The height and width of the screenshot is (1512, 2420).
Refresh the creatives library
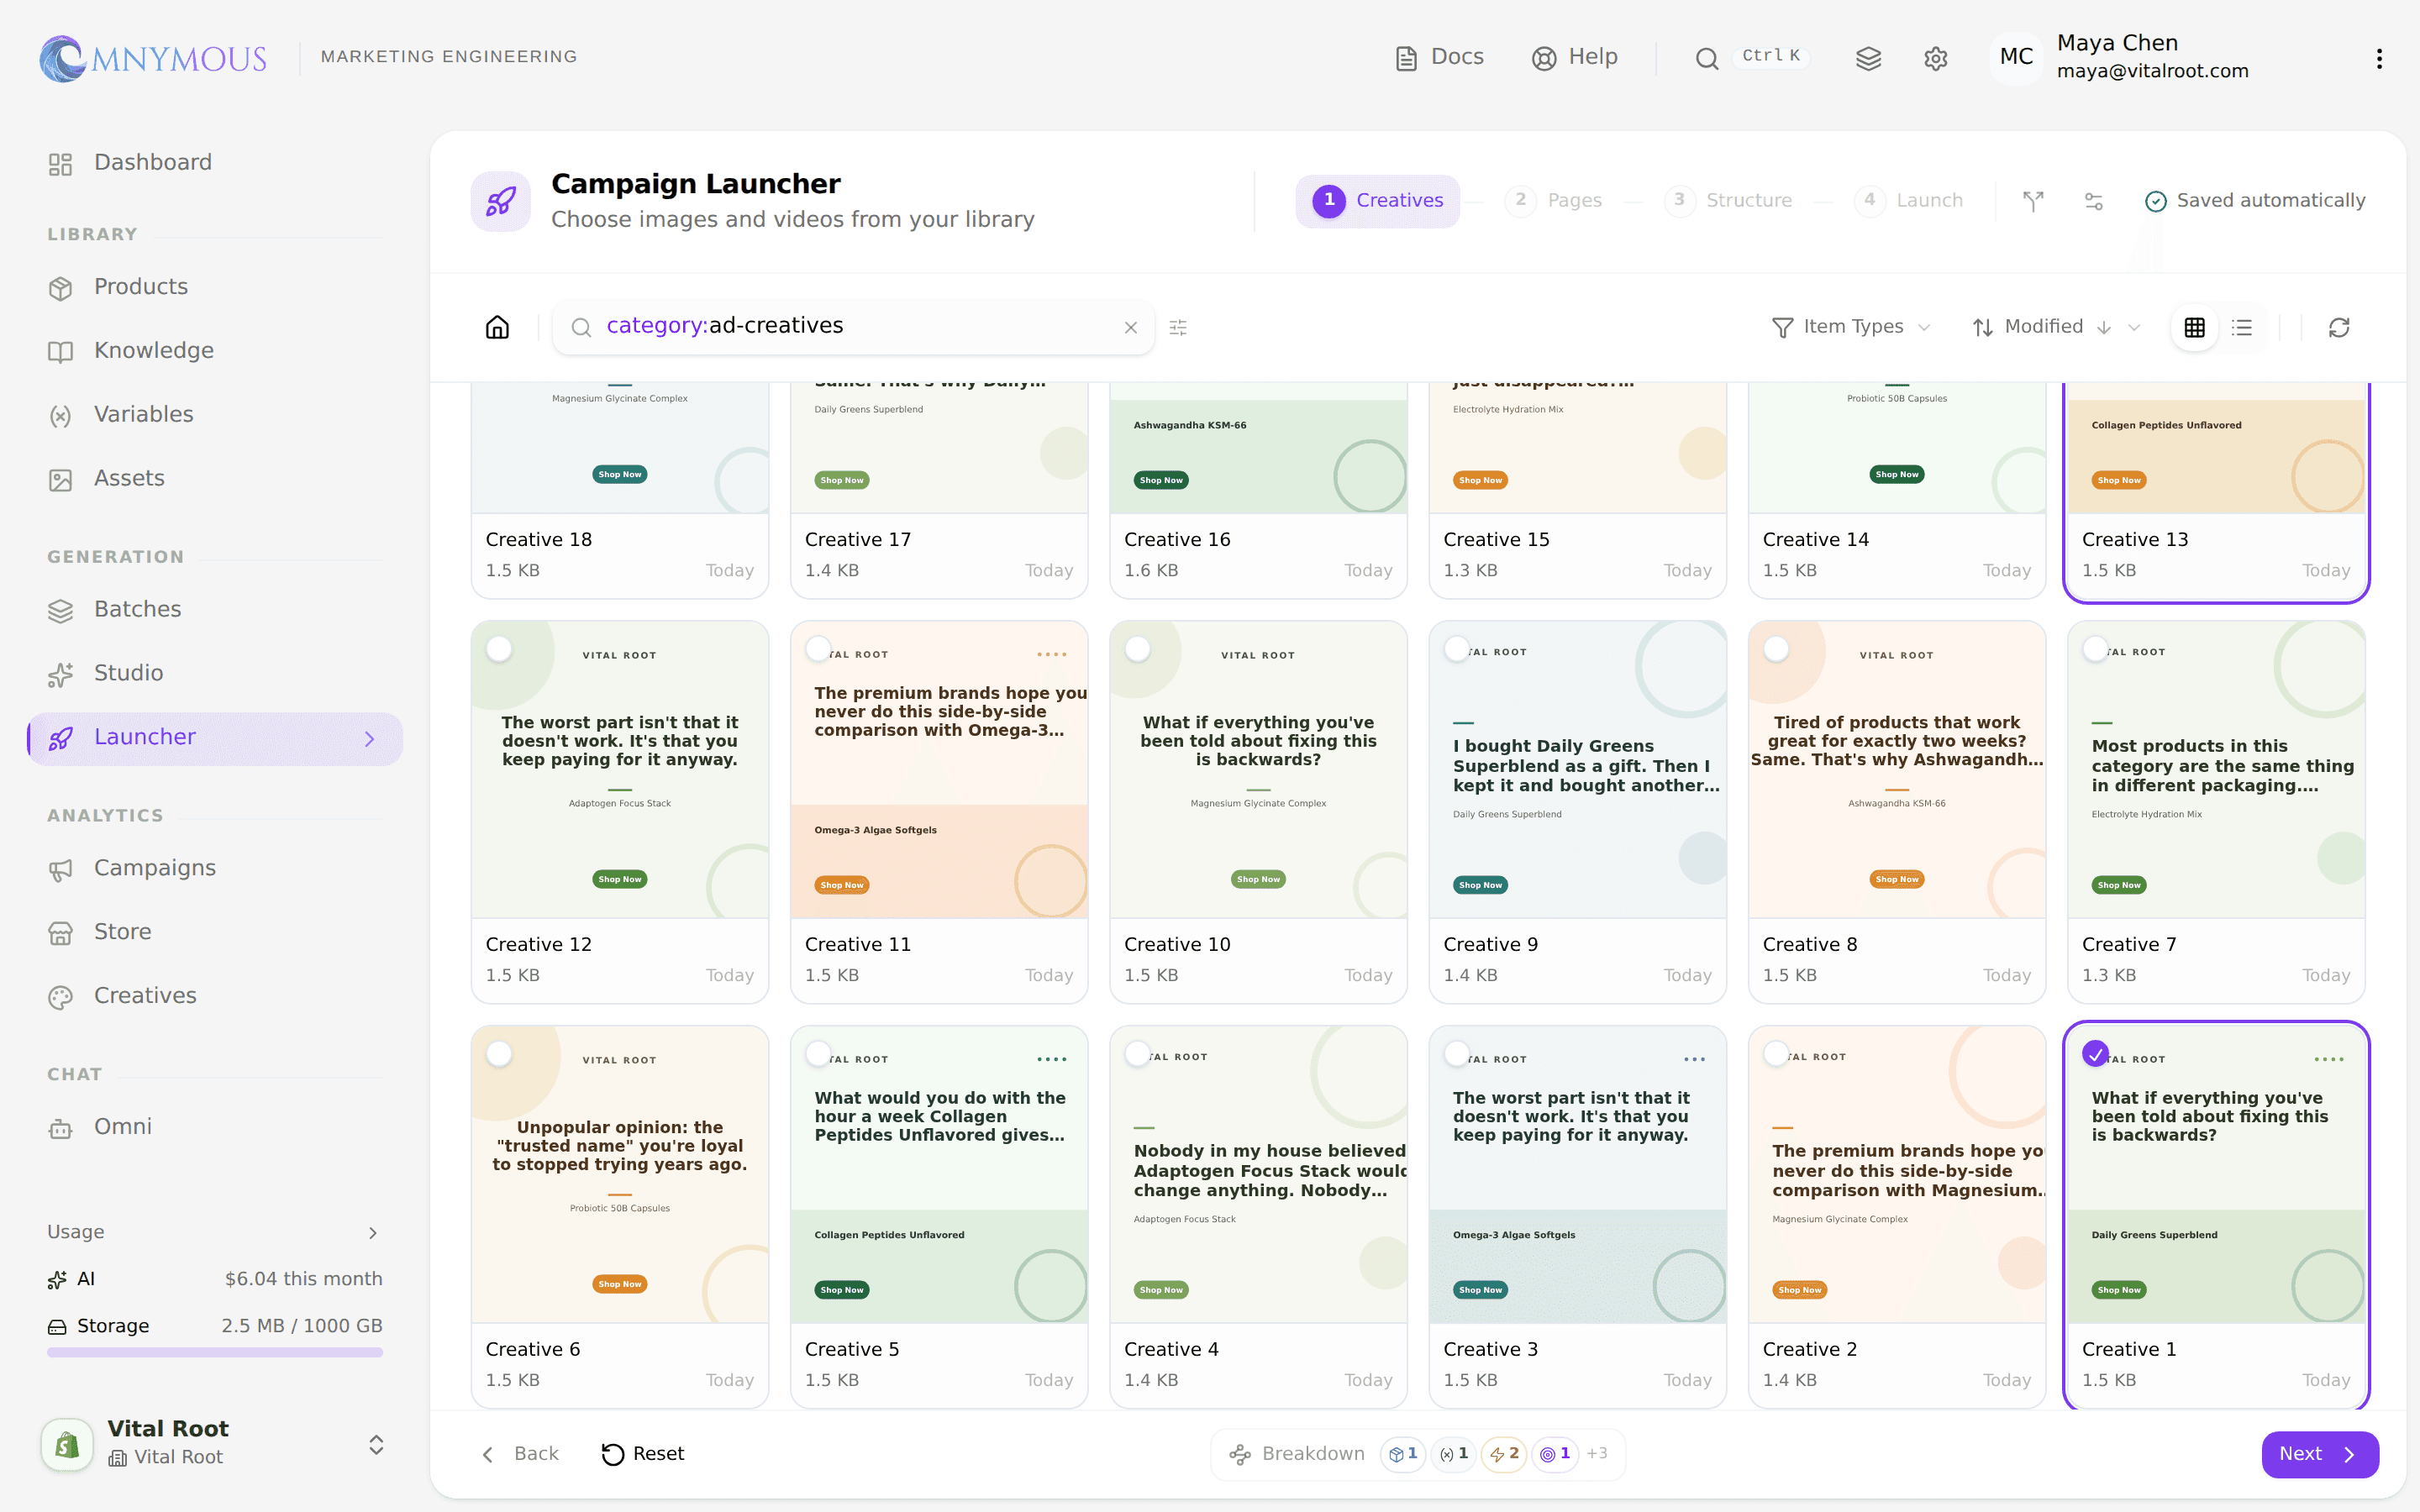pyautogui.click(x=2339, y=327)
